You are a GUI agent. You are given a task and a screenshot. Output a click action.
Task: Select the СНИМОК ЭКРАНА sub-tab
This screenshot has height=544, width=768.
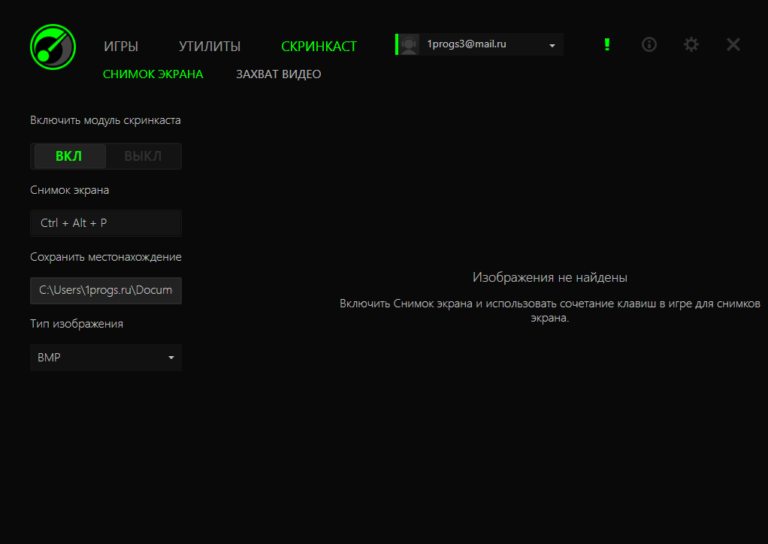[152, 74]
